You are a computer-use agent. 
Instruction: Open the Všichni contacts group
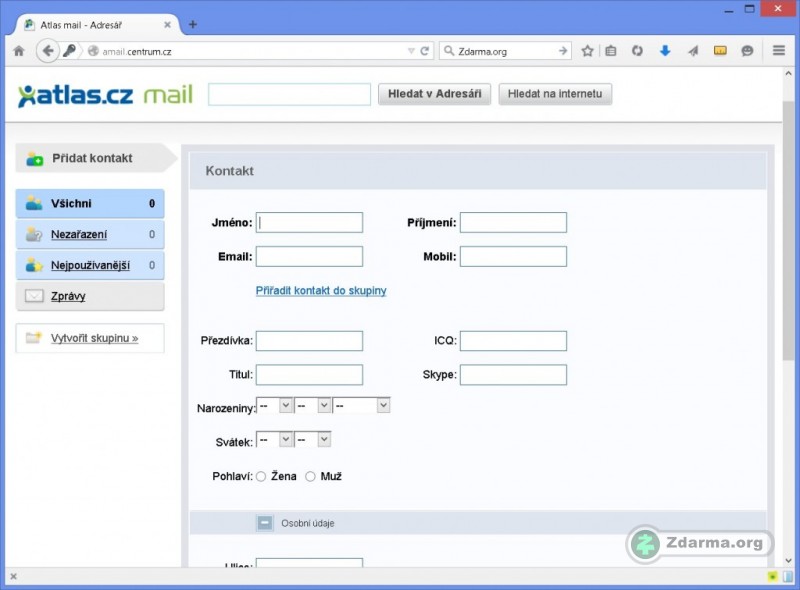tap(90, 204)
